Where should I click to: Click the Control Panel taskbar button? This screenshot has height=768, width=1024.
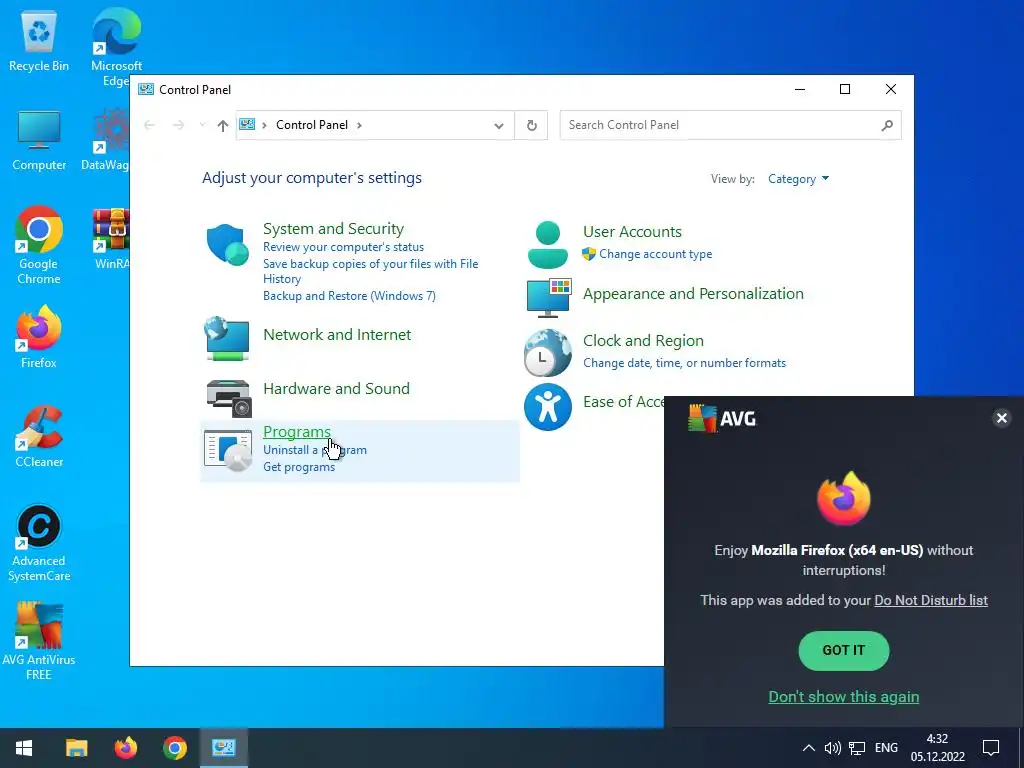(223, 748)
